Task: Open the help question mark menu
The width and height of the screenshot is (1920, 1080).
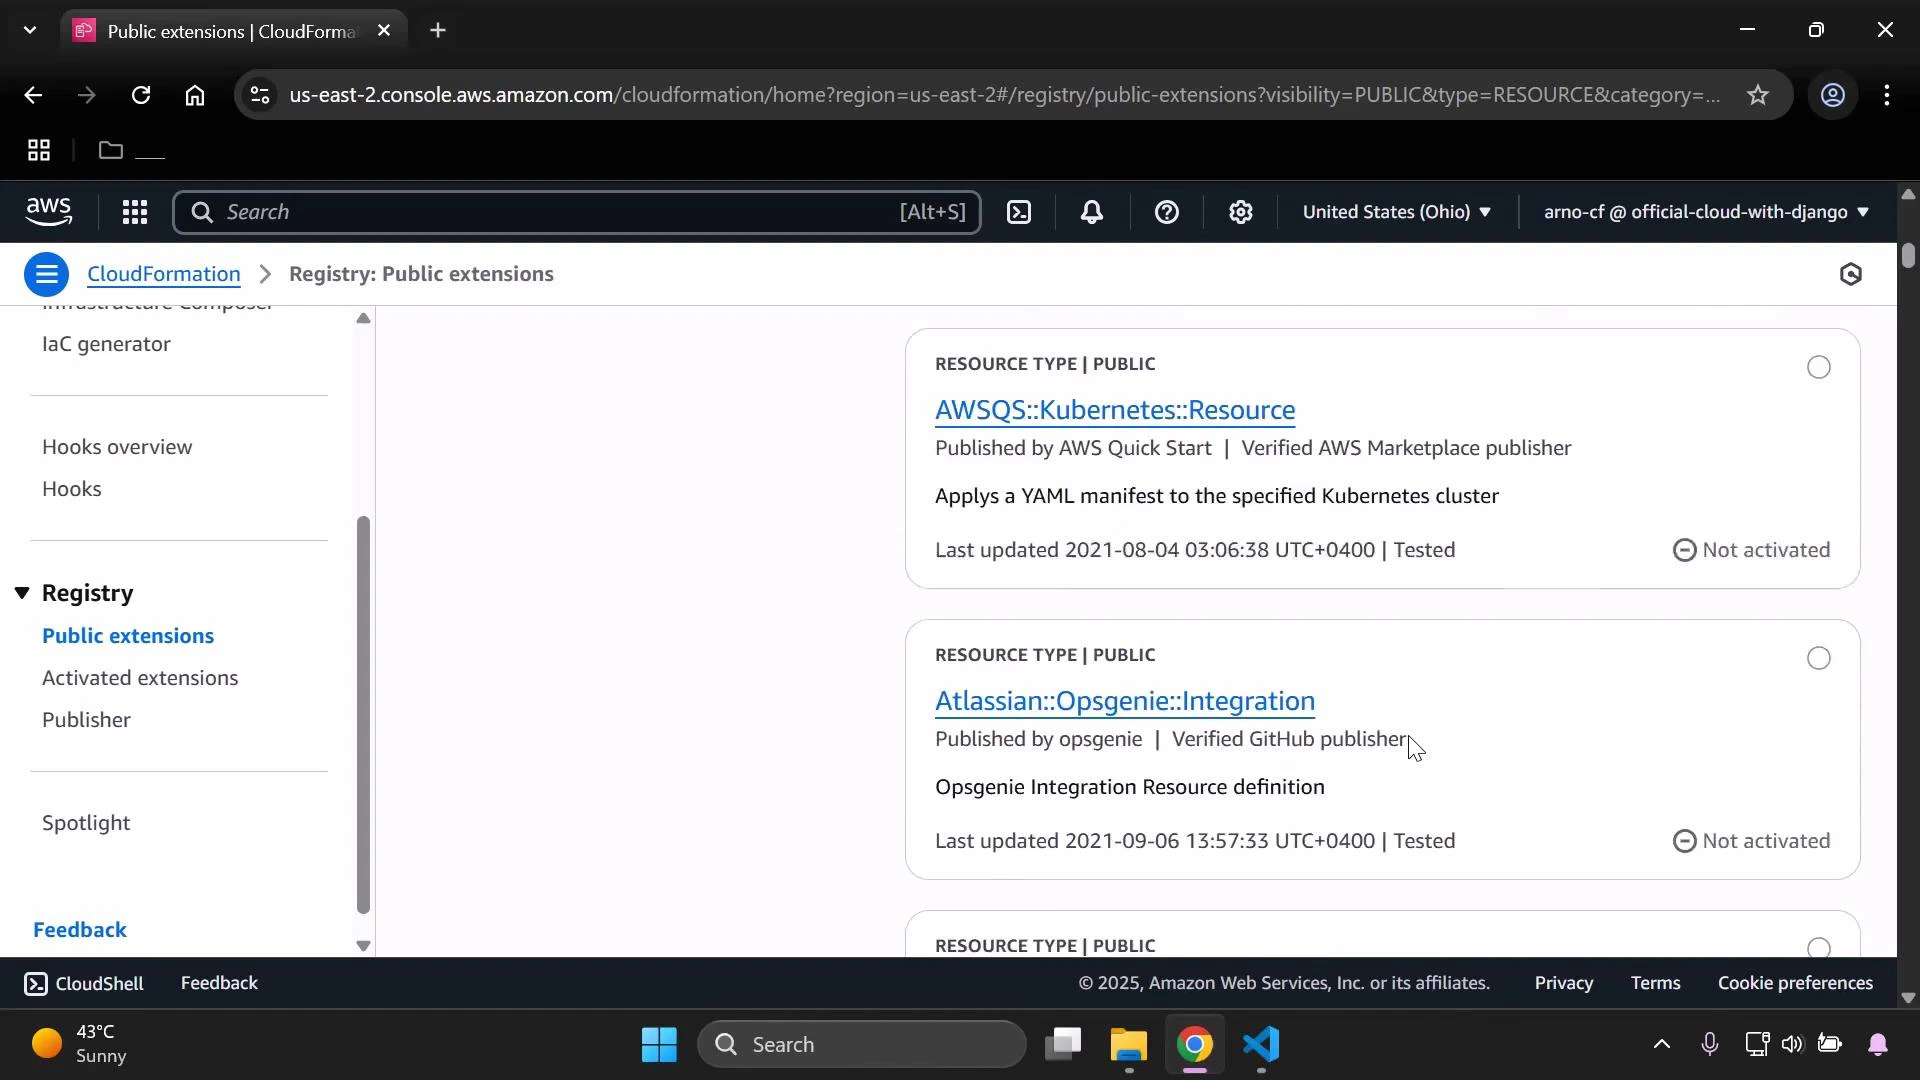Action: pyautogui.click(x=1167, y=212)
